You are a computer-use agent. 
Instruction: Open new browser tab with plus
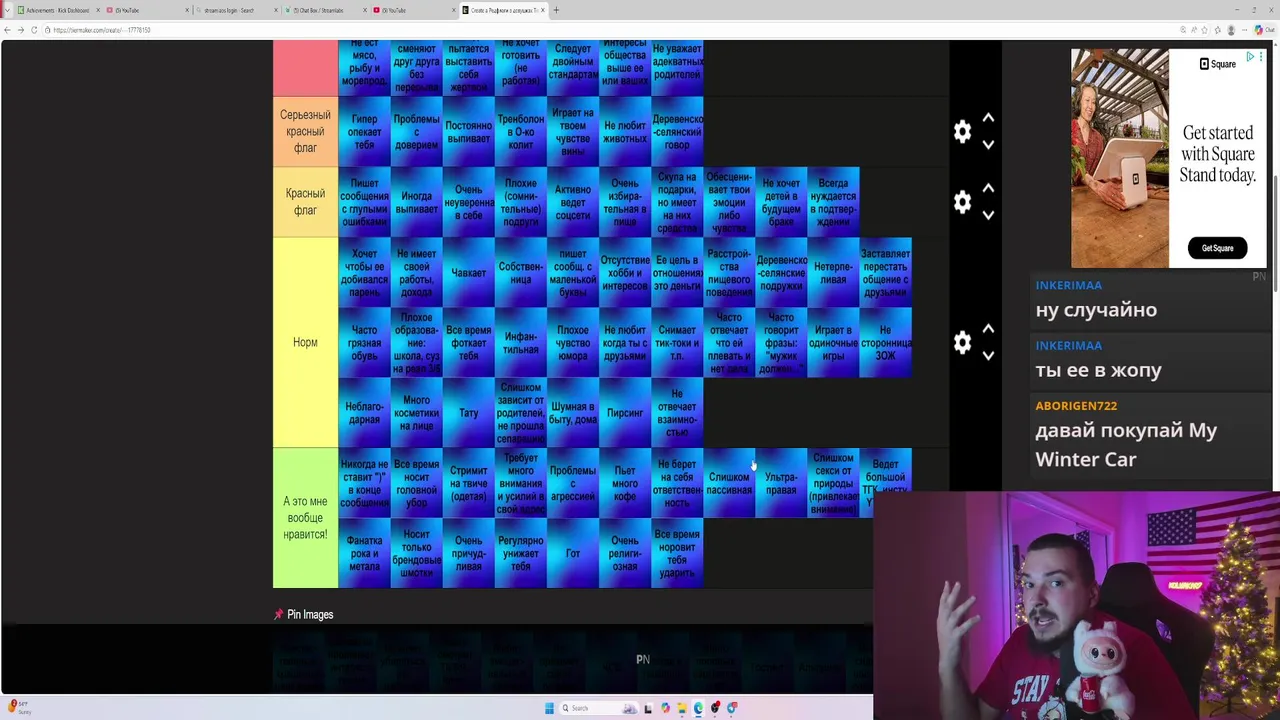click(556, 10)
